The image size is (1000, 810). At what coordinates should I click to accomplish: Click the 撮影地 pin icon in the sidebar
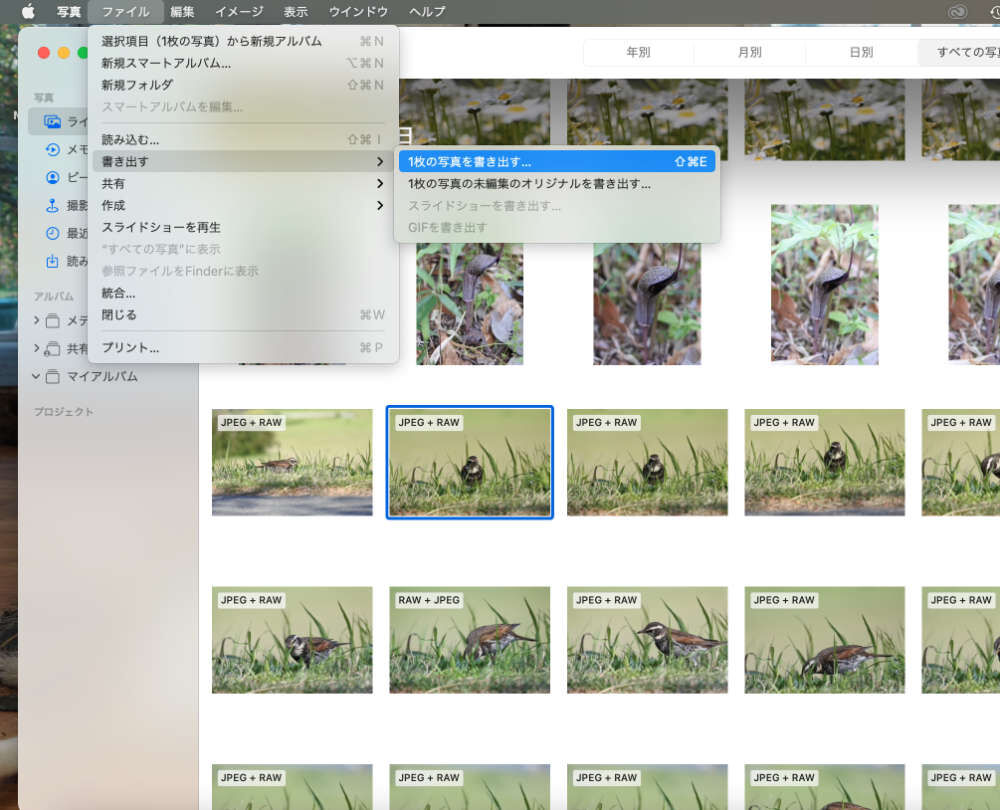(x=50, y=206)
